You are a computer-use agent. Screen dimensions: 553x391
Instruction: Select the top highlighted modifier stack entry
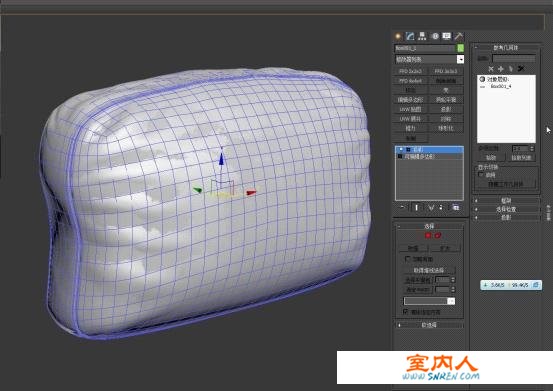tap(429, 149)
